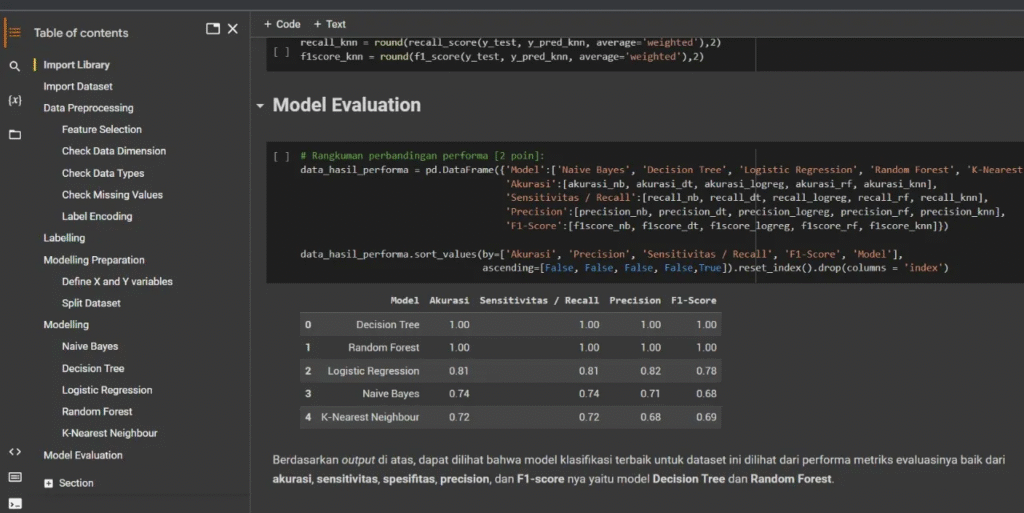1024x513 pixels.
Task: Collapse the Model Evaluation section heading
Action: tap(261, 105)
